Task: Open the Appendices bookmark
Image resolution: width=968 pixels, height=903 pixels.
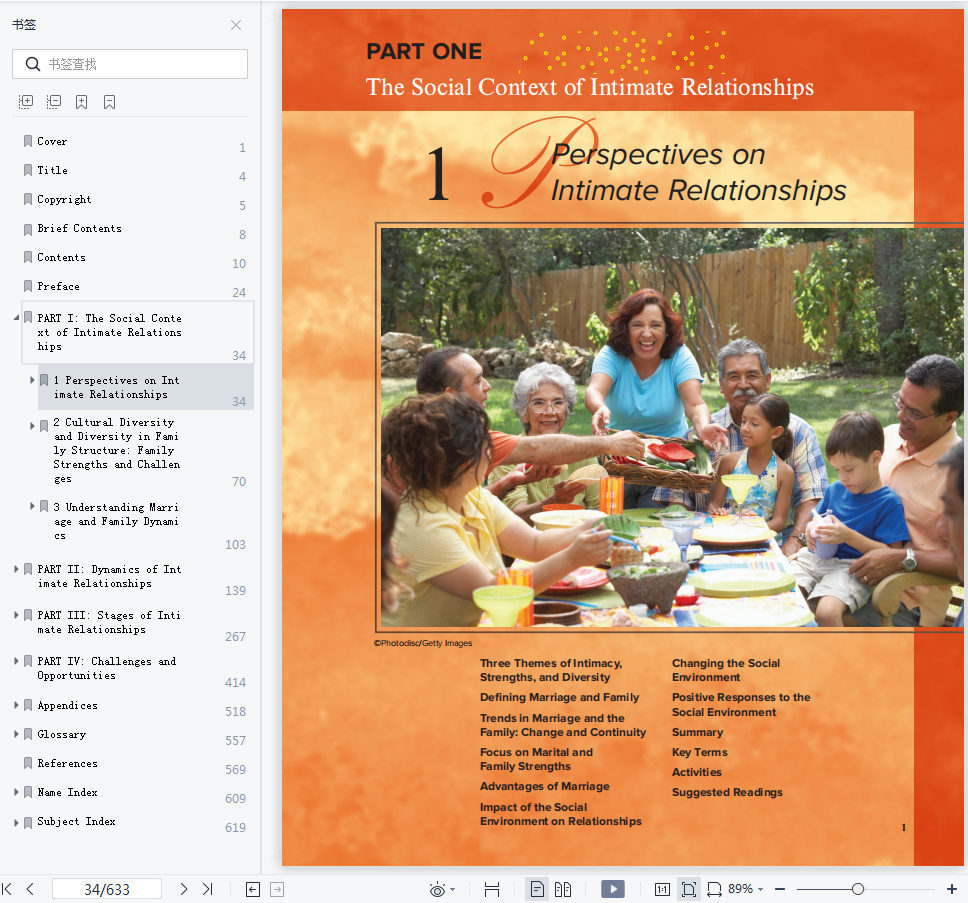Action: [67, 705]
